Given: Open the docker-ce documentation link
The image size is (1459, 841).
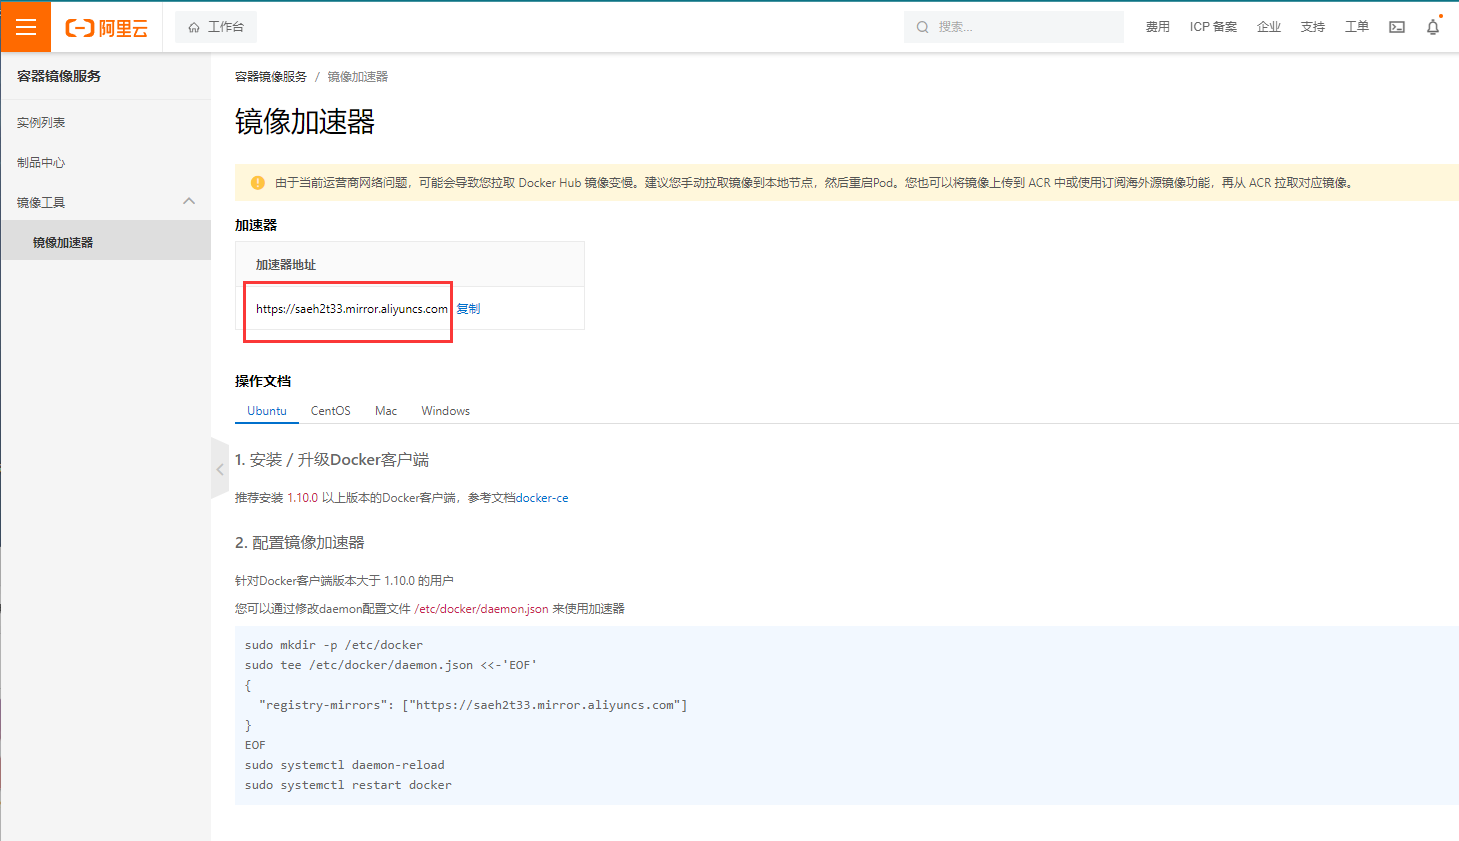Looking at the screenshot, I should pyautogui.click(x=542, y=498).
